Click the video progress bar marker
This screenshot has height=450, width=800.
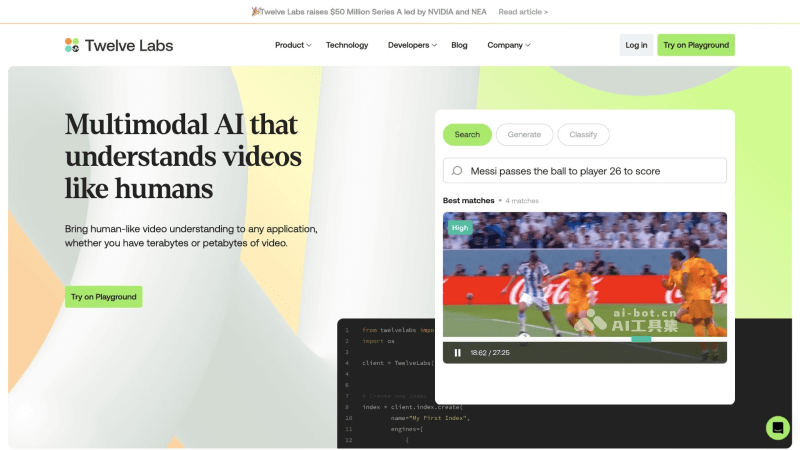(x=641, y=339)
